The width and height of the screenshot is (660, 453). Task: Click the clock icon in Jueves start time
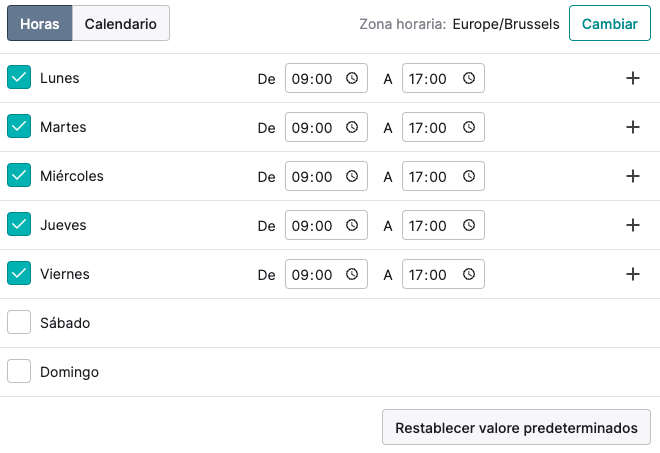pyautogui.click(x=352, y=225)
